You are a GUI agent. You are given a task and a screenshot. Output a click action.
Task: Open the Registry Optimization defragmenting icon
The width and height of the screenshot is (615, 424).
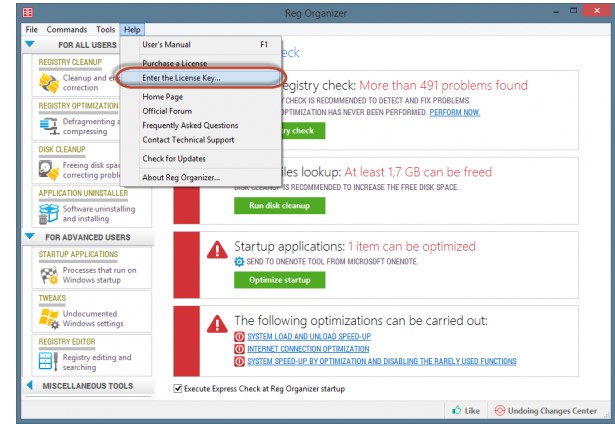click(49, 126)
